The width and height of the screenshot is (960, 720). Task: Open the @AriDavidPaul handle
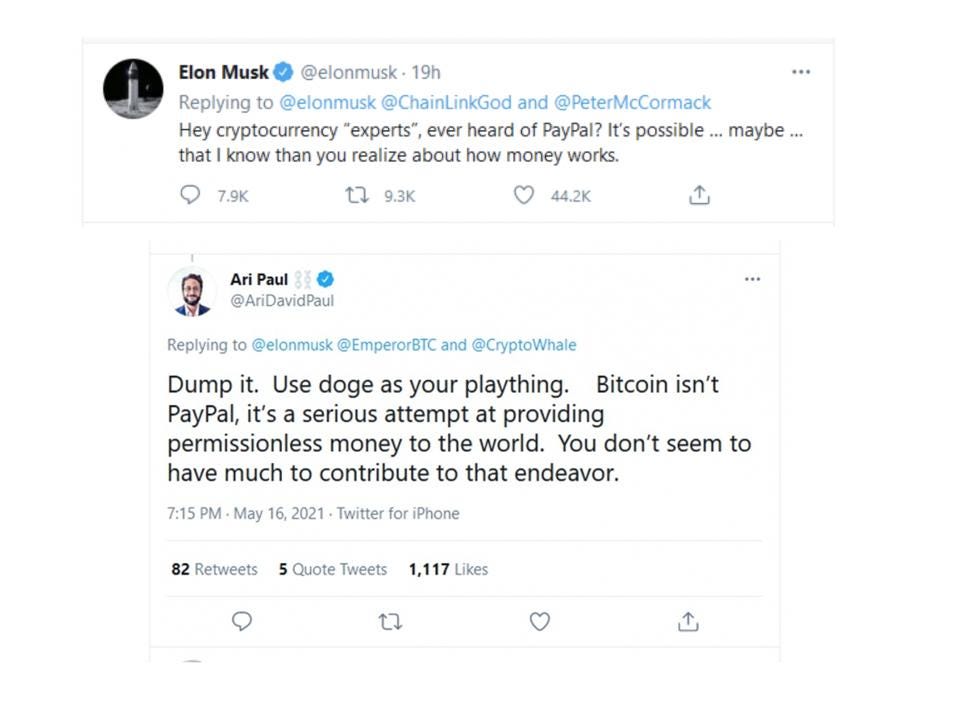(x=282, y=301)
